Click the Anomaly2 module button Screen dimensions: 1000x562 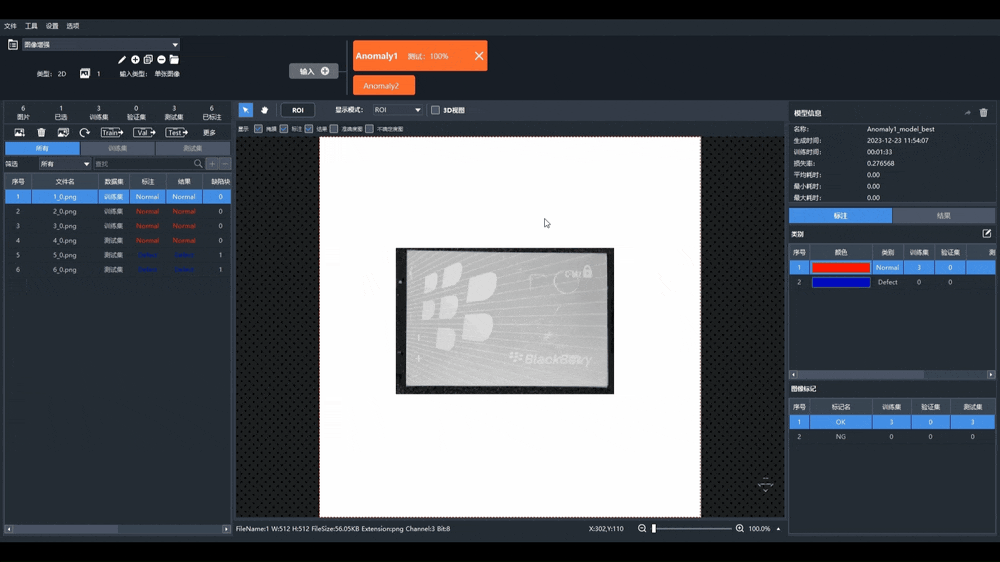pos(383,86)
